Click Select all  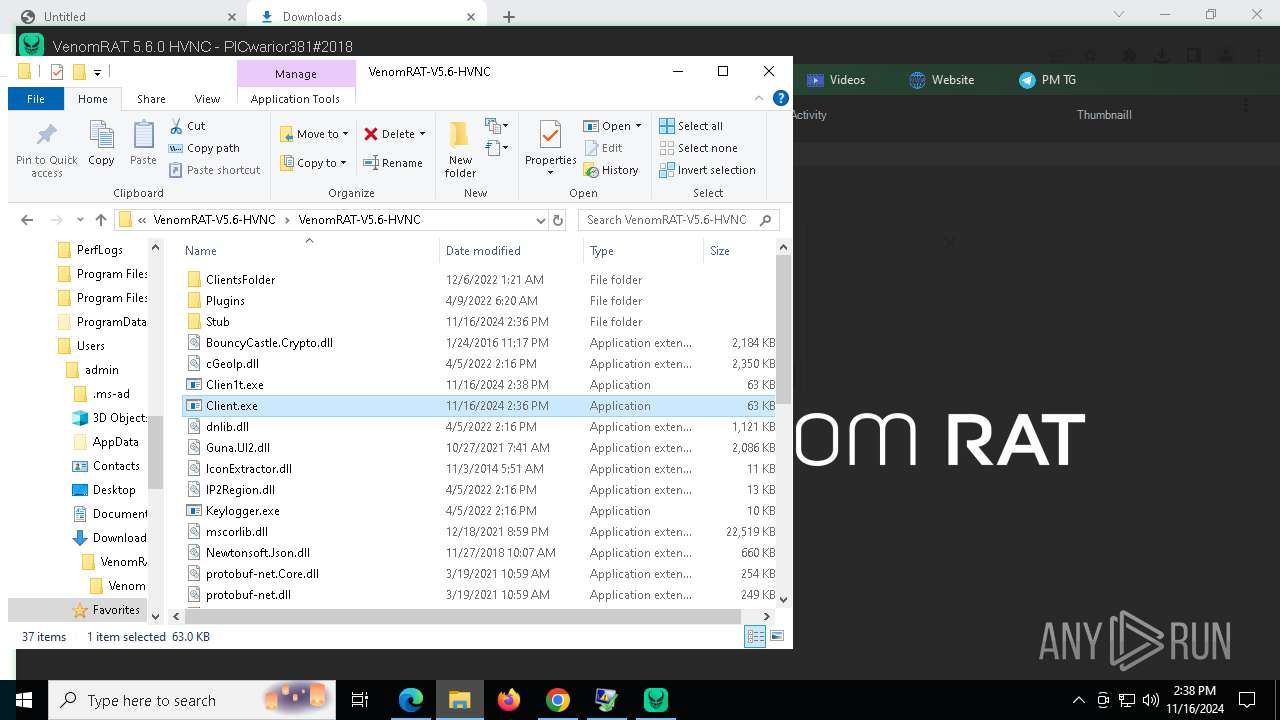point(691,126)
